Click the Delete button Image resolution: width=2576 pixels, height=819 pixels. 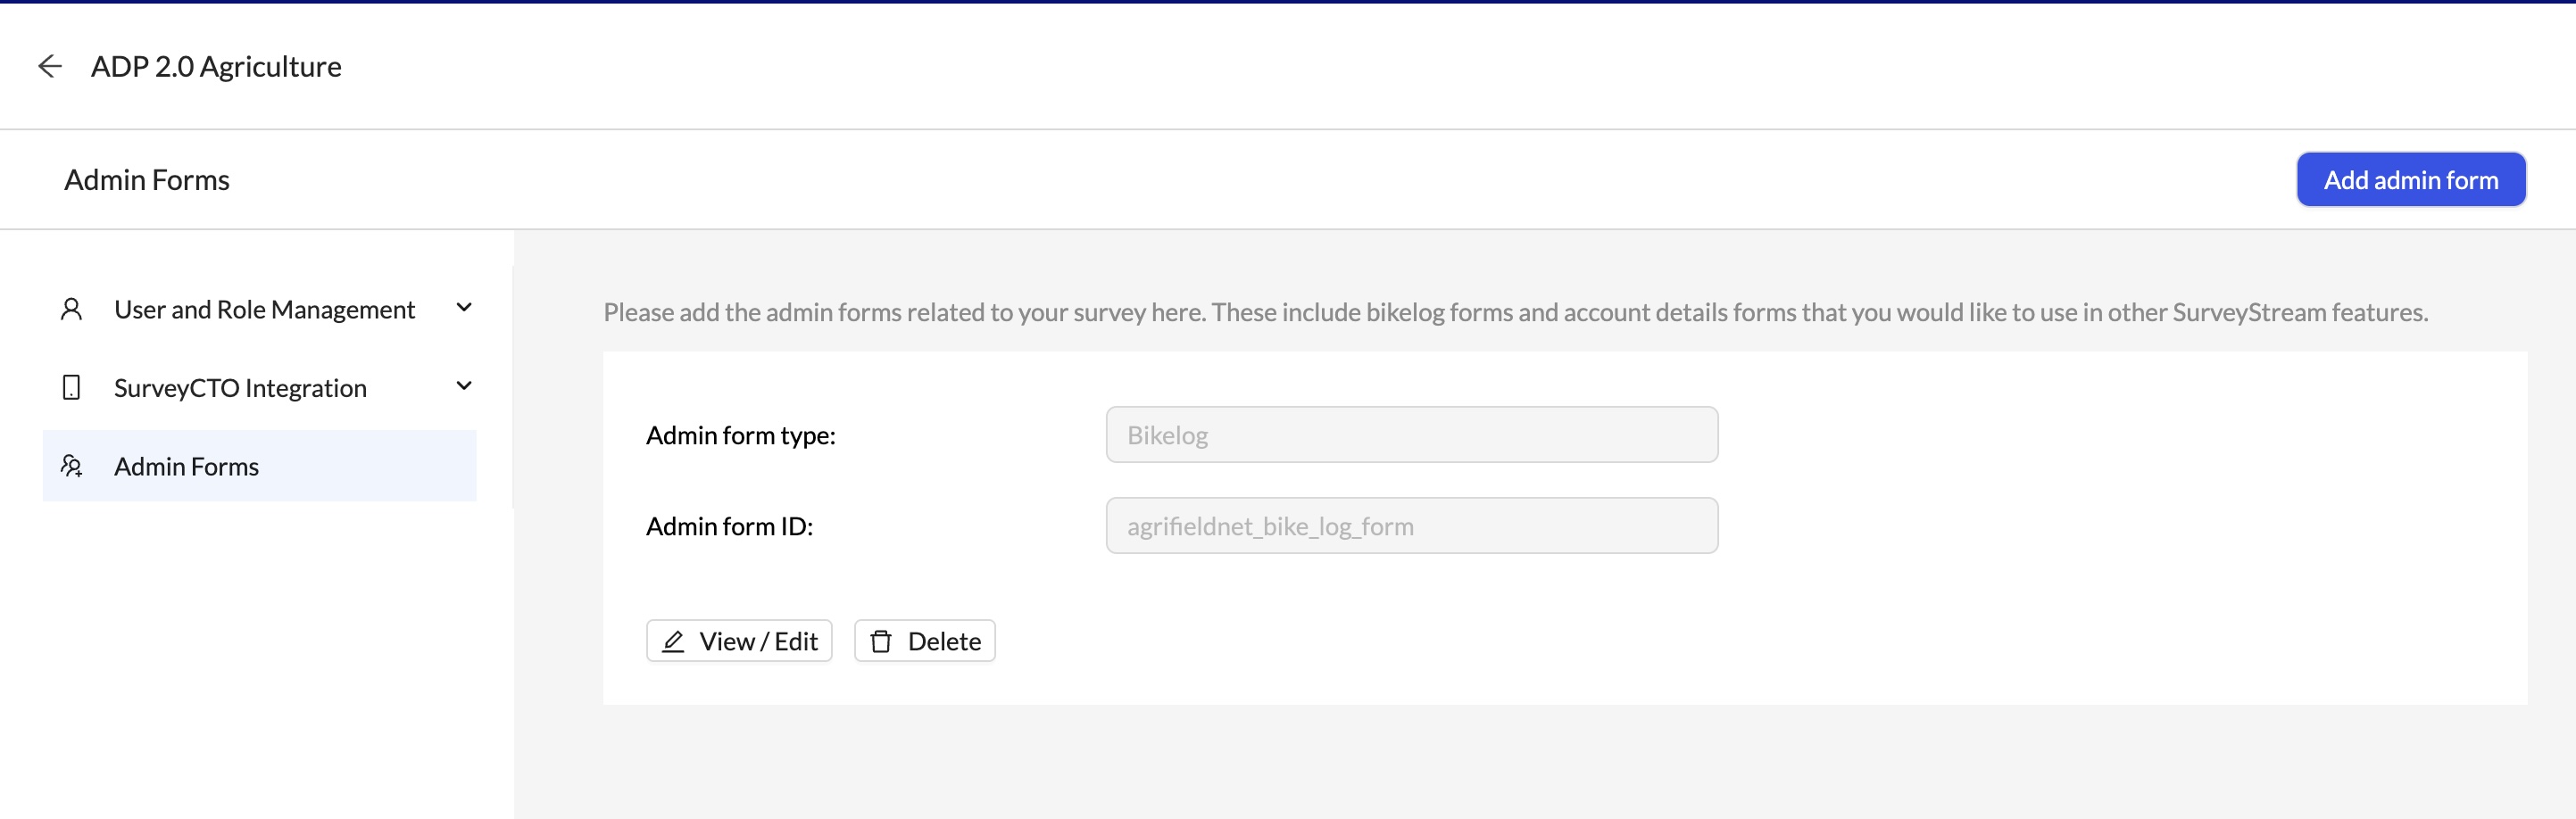(x=925, y=641)
